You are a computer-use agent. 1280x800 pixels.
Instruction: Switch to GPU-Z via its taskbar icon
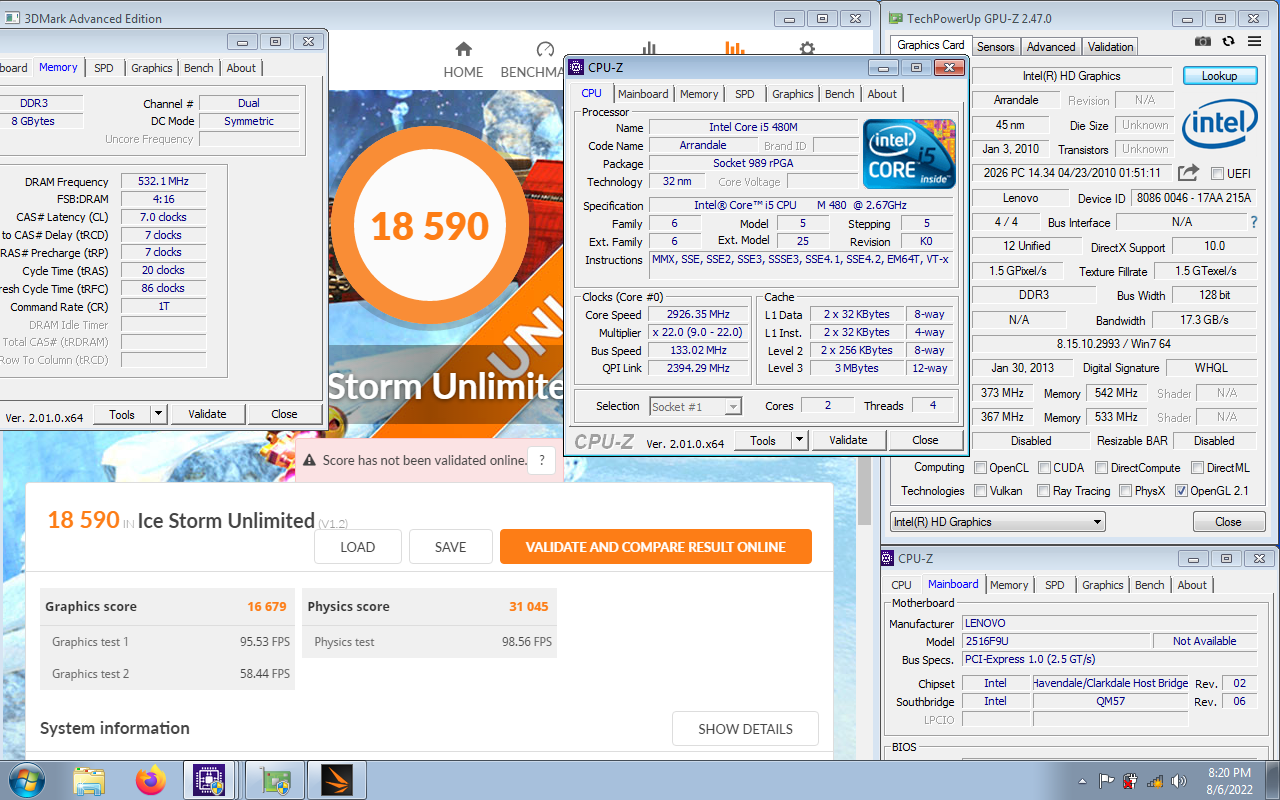coord(274,780)
